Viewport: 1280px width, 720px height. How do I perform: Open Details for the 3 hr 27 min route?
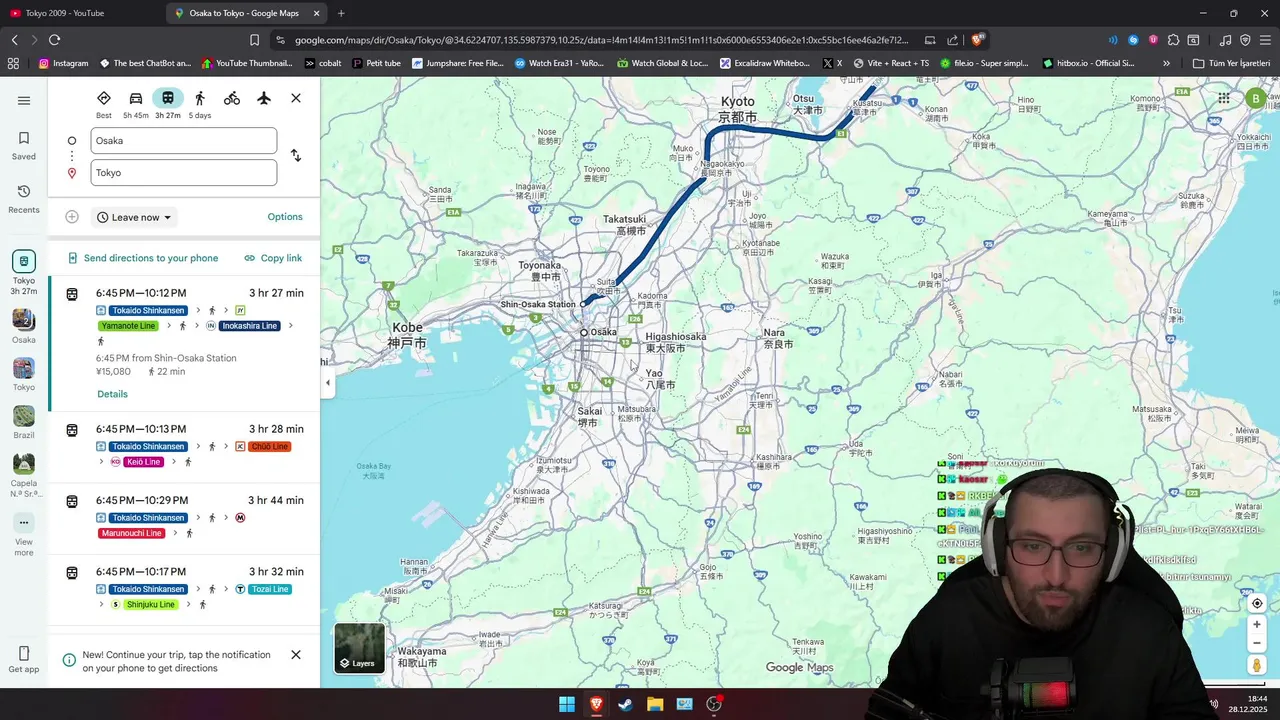(112, 394)
